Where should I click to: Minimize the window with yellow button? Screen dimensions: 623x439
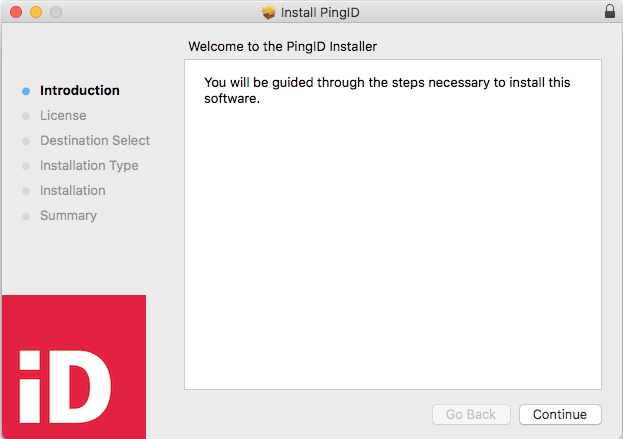[36, 12]
